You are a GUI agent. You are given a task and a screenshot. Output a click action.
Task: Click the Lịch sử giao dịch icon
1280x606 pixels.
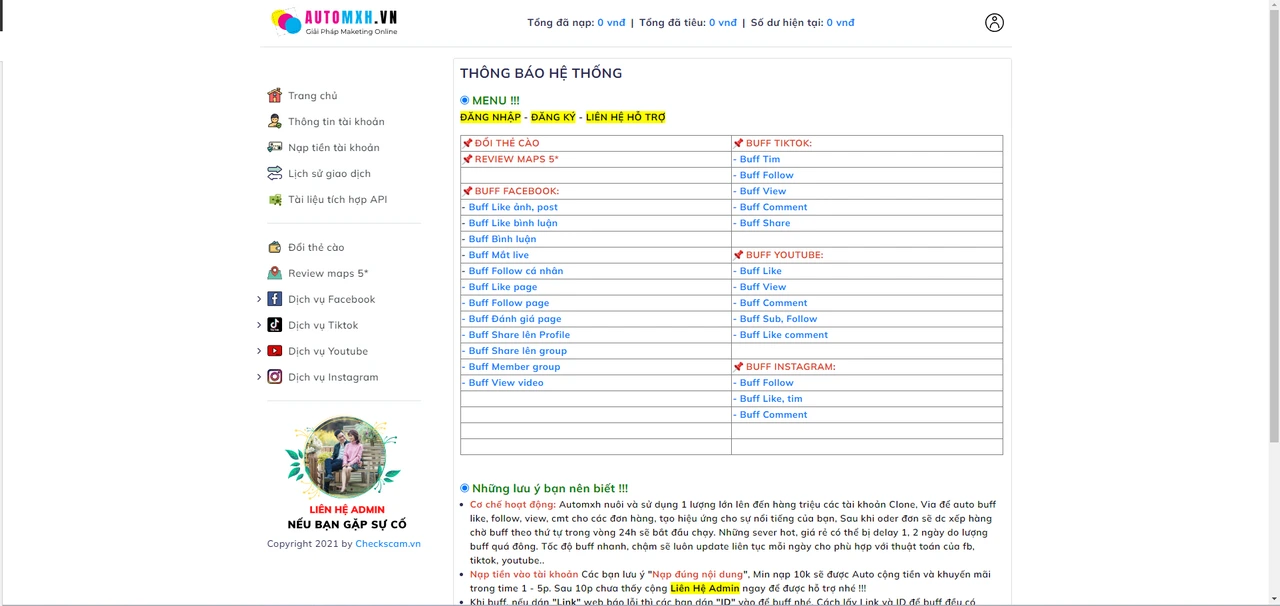coord(274,174)
